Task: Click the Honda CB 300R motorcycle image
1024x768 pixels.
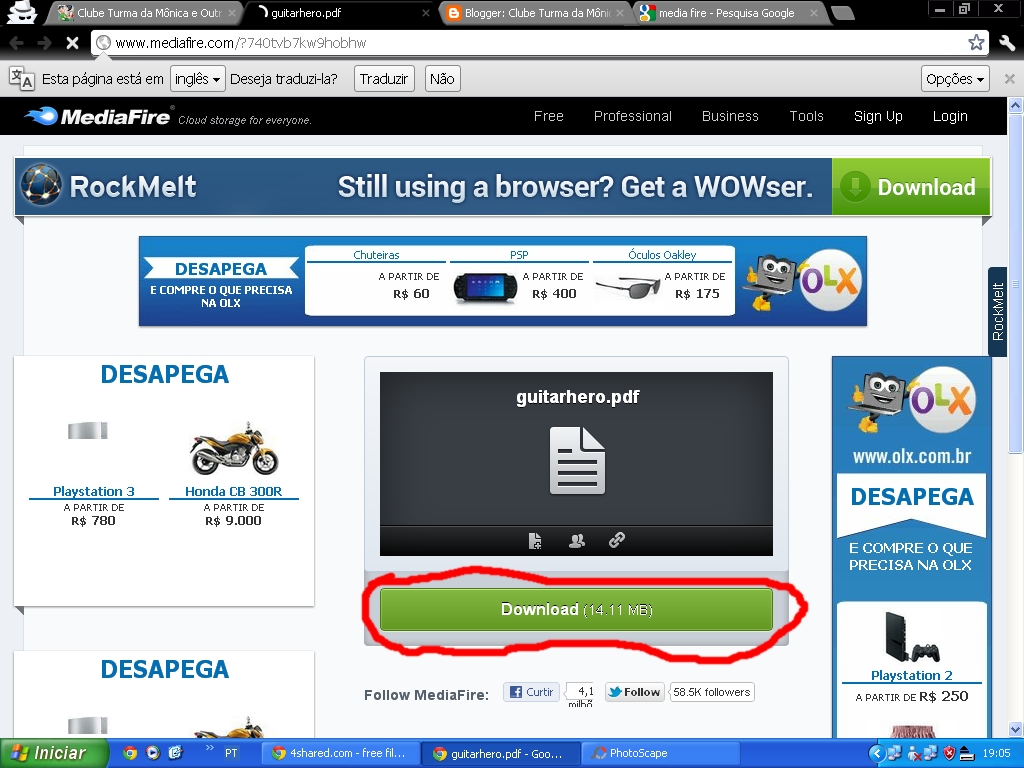Action: click(234, 449)
